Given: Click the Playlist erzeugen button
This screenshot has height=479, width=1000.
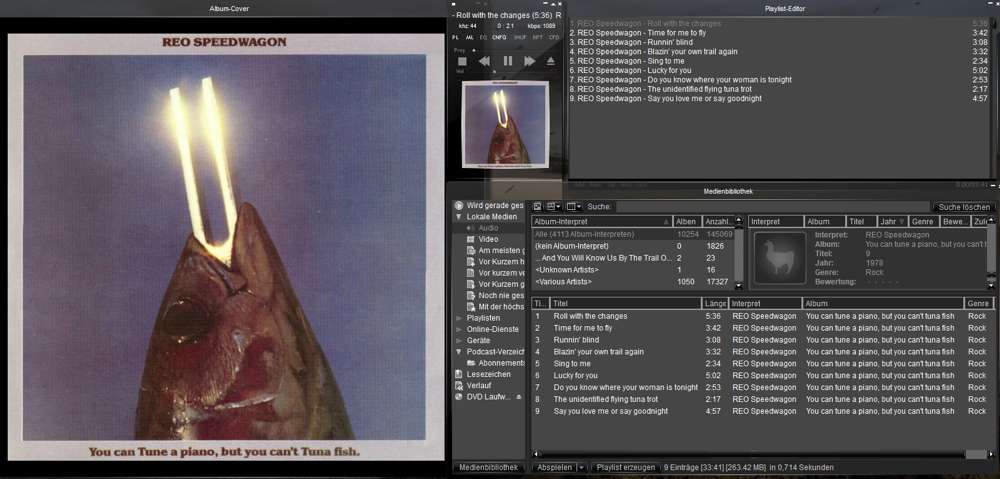Looking at the screenshot, I should click(x=625, y=467).
